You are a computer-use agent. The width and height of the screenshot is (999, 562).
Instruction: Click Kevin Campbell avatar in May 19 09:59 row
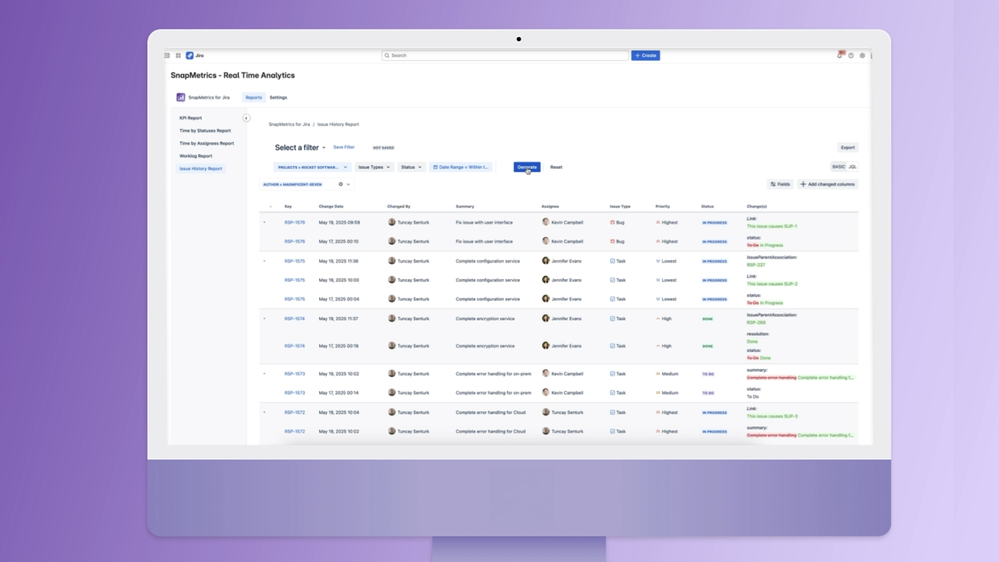[x=545, y=222]
